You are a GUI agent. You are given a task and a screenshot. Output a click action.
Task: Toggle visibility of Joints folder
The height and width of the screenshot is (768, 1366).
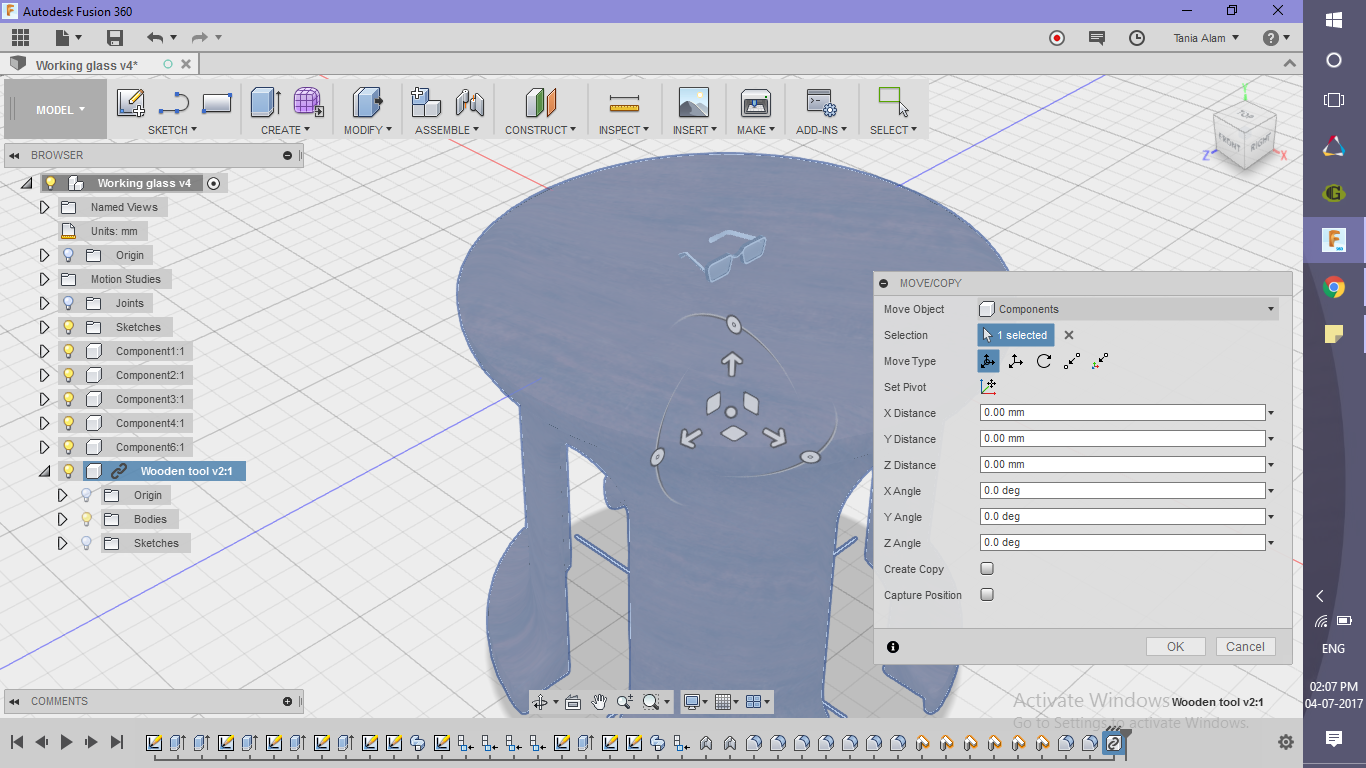point(69,303)
